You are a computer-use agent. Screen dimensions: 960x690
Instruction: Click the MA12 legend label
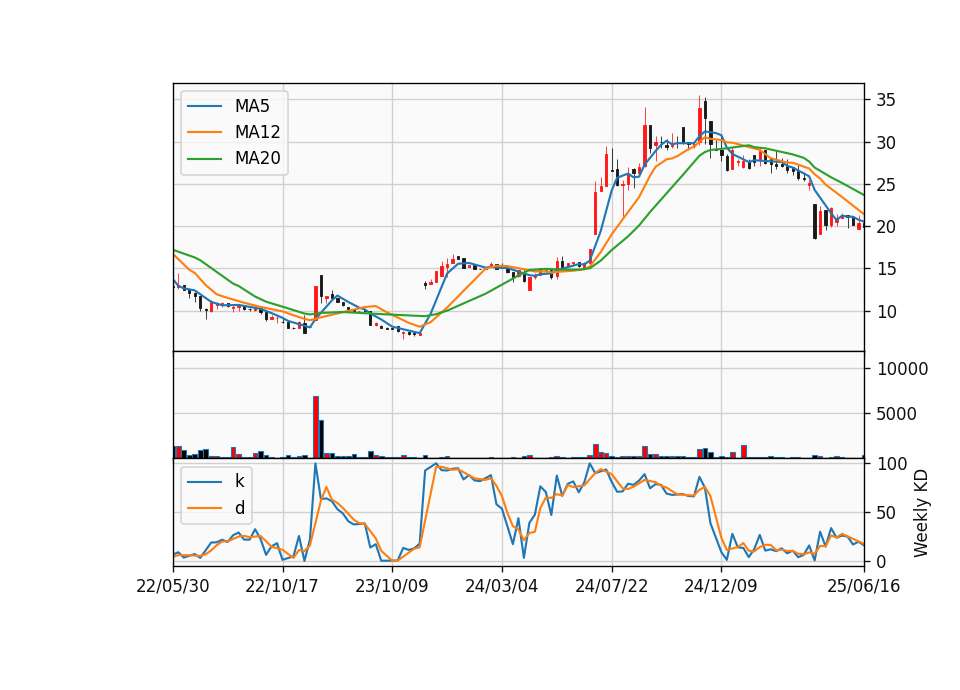coord(257,132)
